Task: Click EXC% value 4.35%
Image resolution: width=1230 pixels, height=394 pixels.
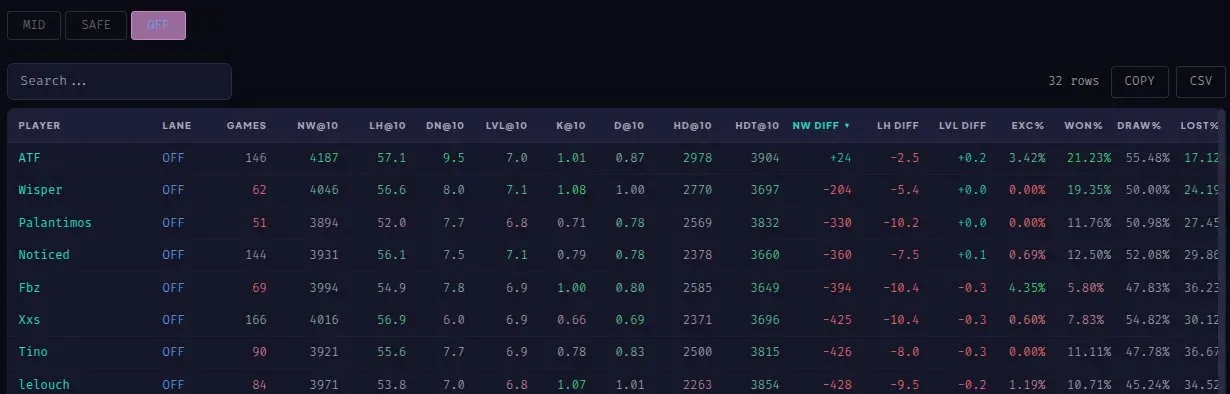Action: [1027, 288]
